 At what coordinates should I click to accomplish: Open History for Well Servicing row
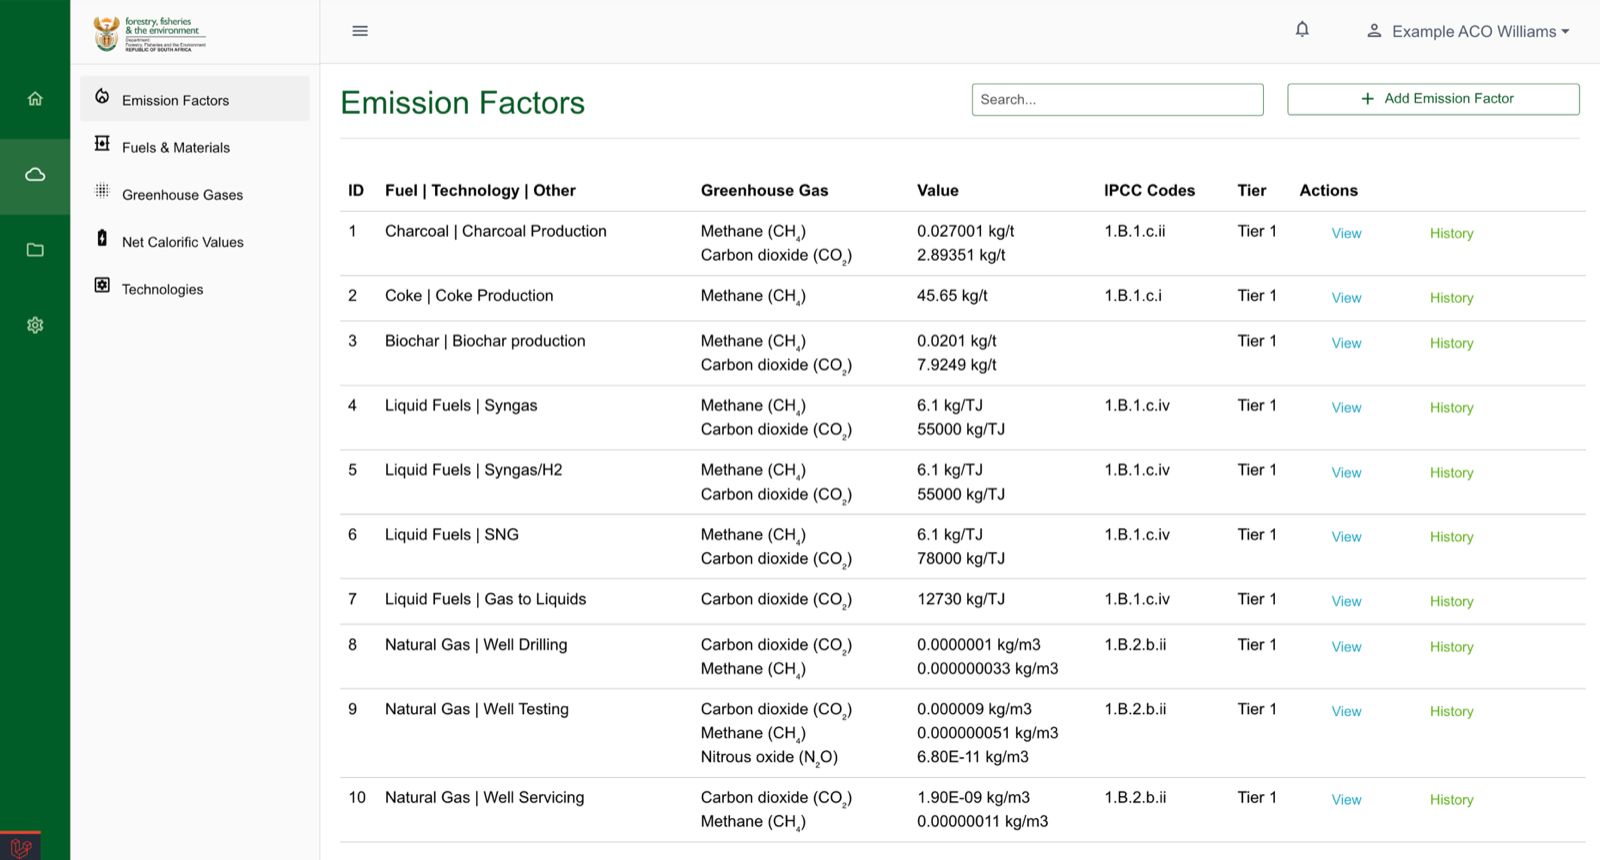pyautogui.click(x=1451, y=800)
